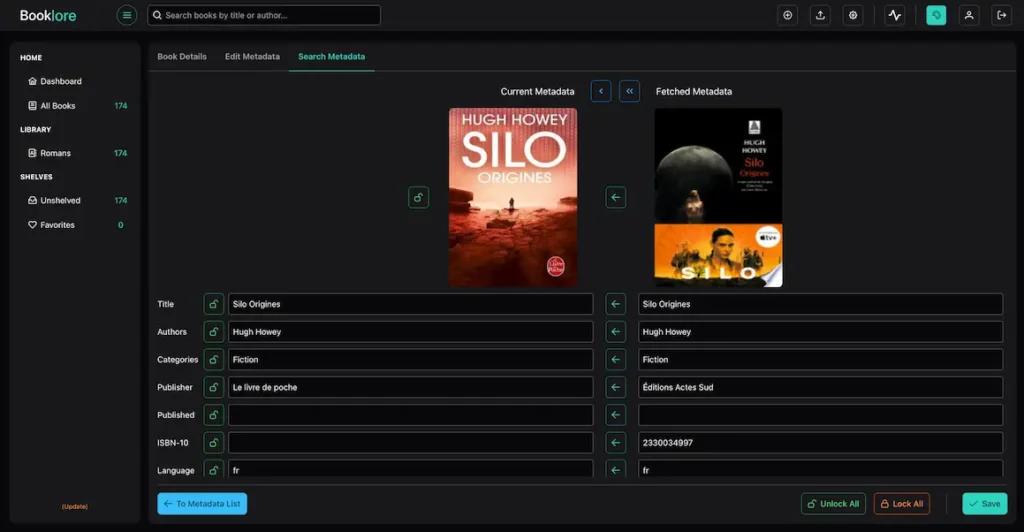Screen dimensions: 1024x532
Task: Toggle the lock for the cover image
Action: [419, 197]
